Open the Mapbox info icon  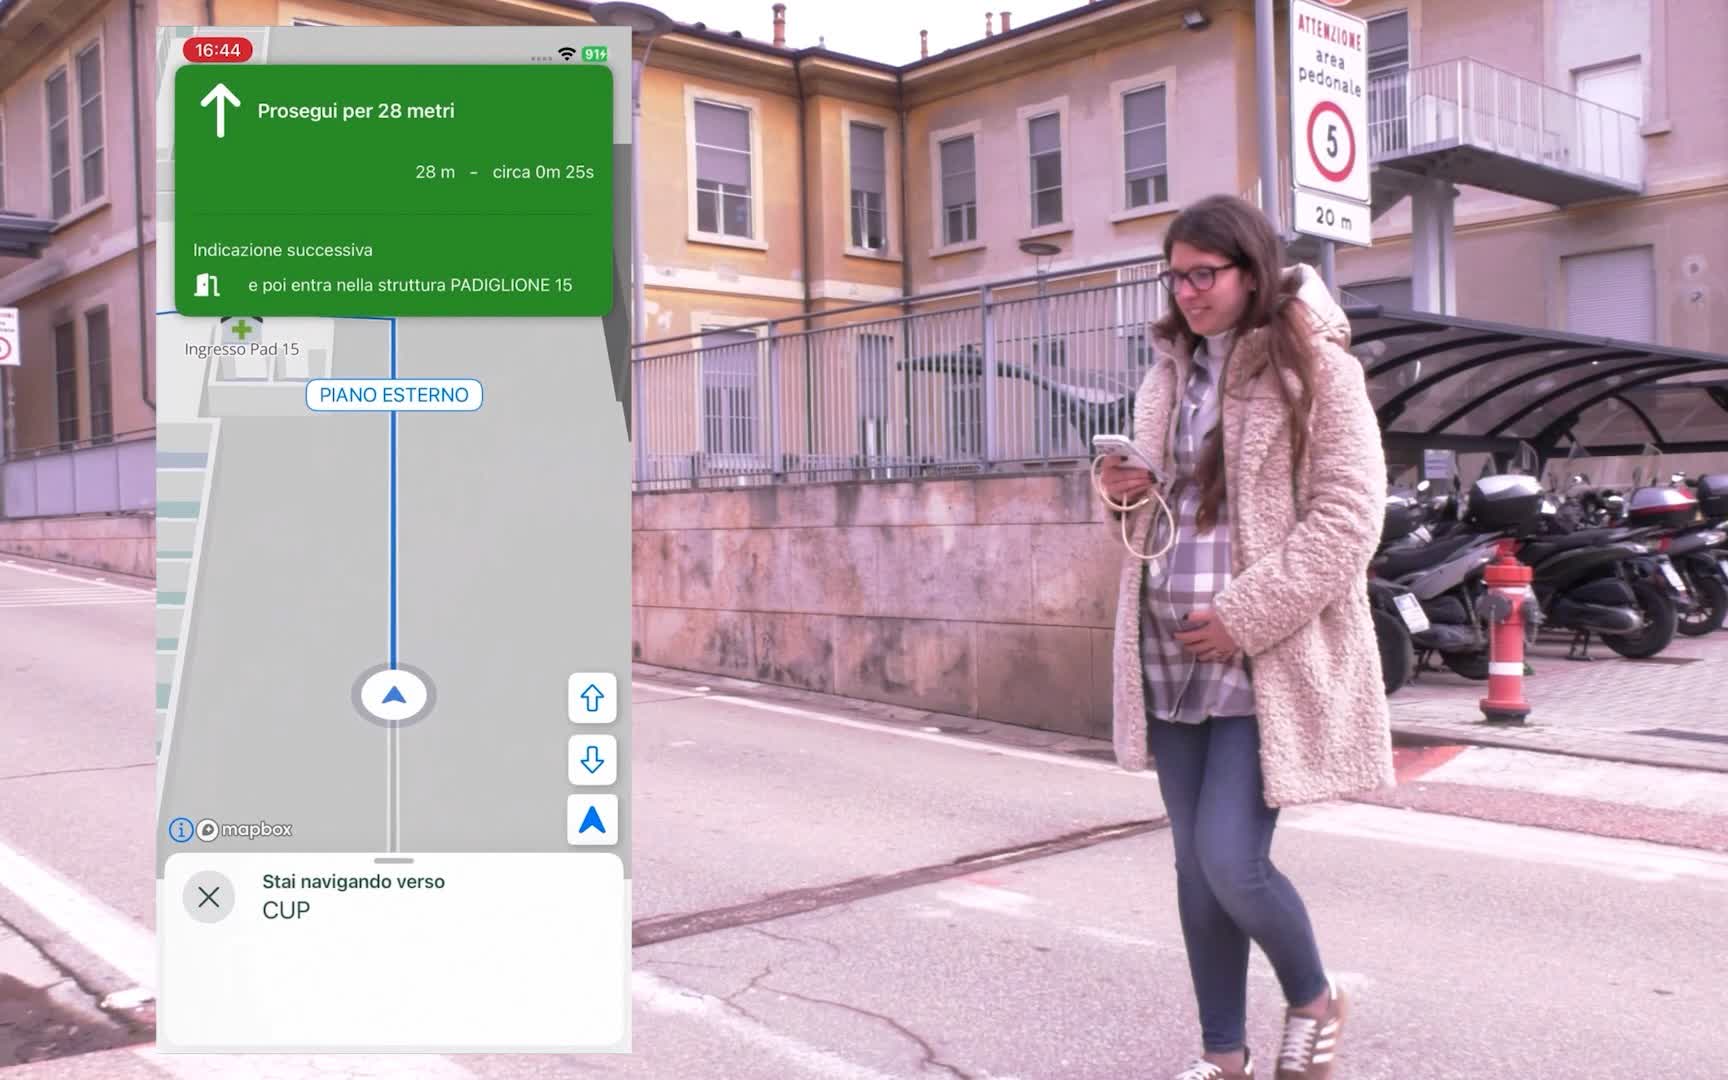[181, 830]
